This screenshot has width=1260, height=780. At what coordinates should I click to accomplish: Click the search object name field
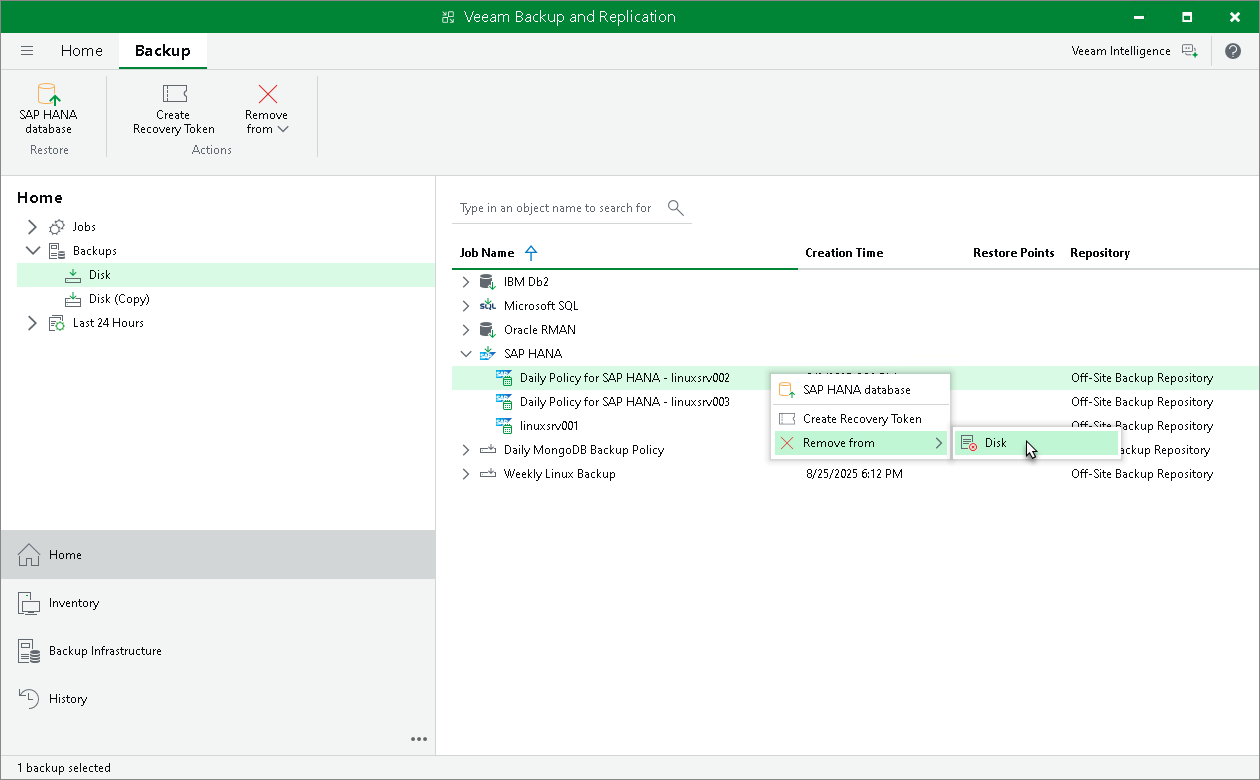click(555, 208)
